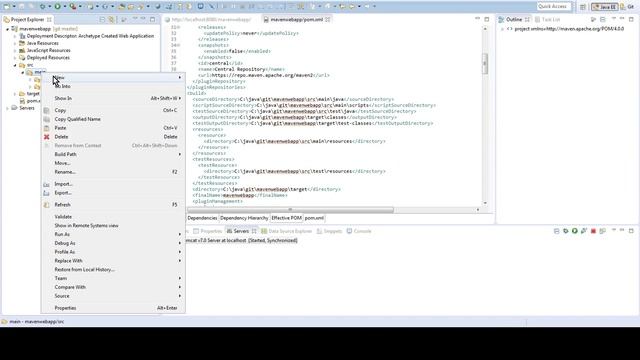Open Profile As submenu
The image size is (640, 360).
pyautogui.click(x=113, y=252)
